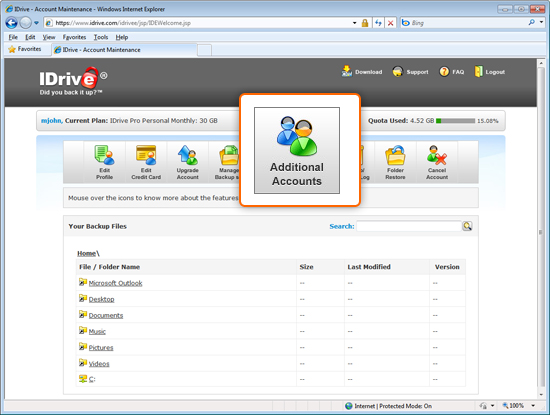Refresh the page with the refresh icon
The width and height of the screenshot is (550, 415).
(x=378, y=23)
